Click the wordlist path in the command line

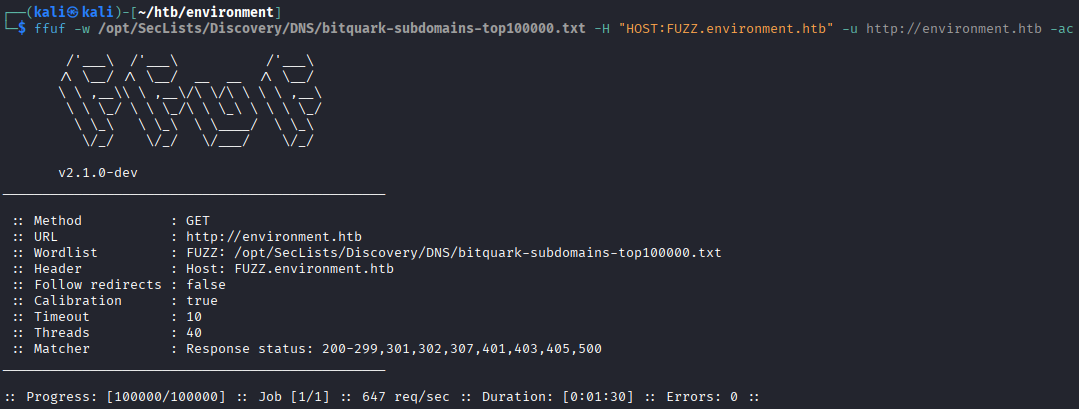click(341, 28)
